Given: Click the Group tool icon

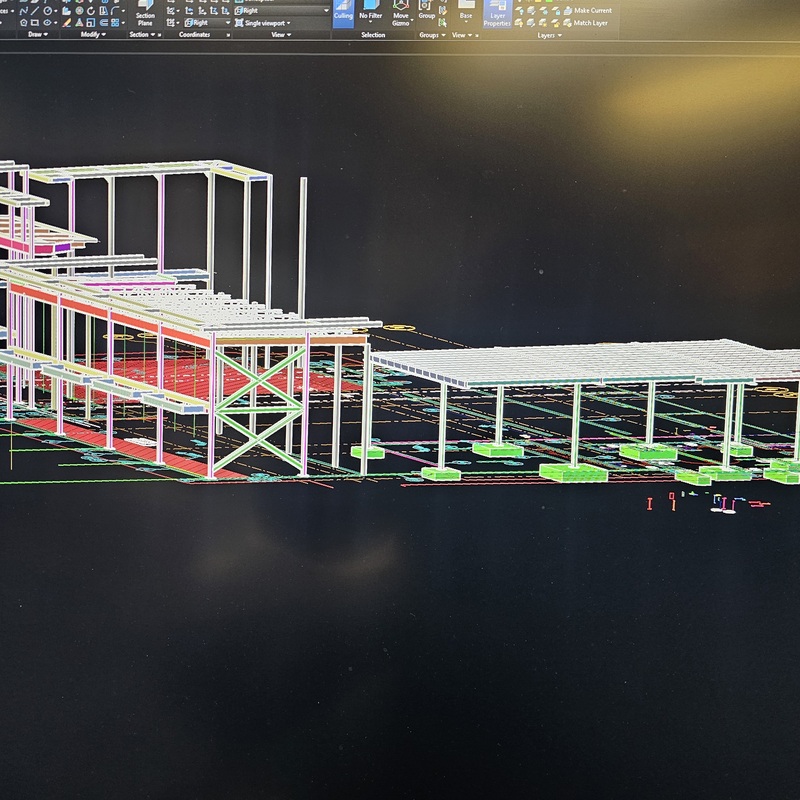Looking at the screenshot, I should 427,10.
